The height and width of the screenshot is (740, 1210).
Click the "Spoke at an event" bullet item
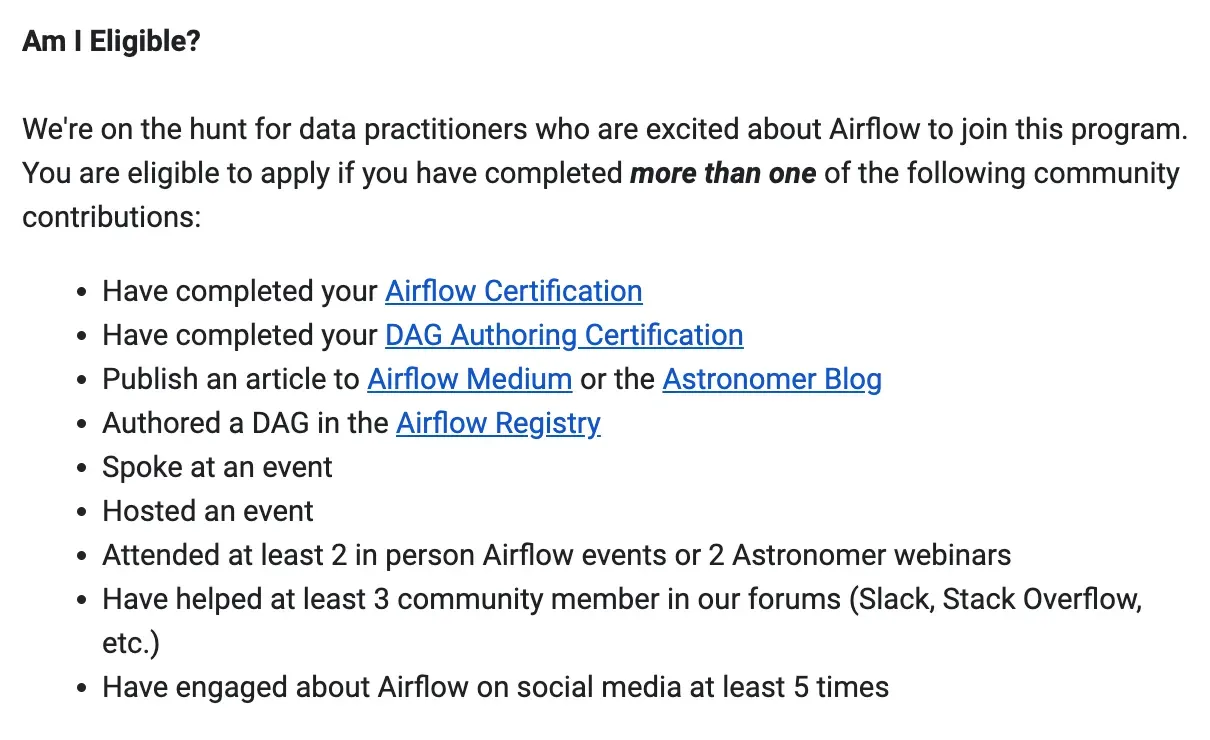[x=217, y=467]
